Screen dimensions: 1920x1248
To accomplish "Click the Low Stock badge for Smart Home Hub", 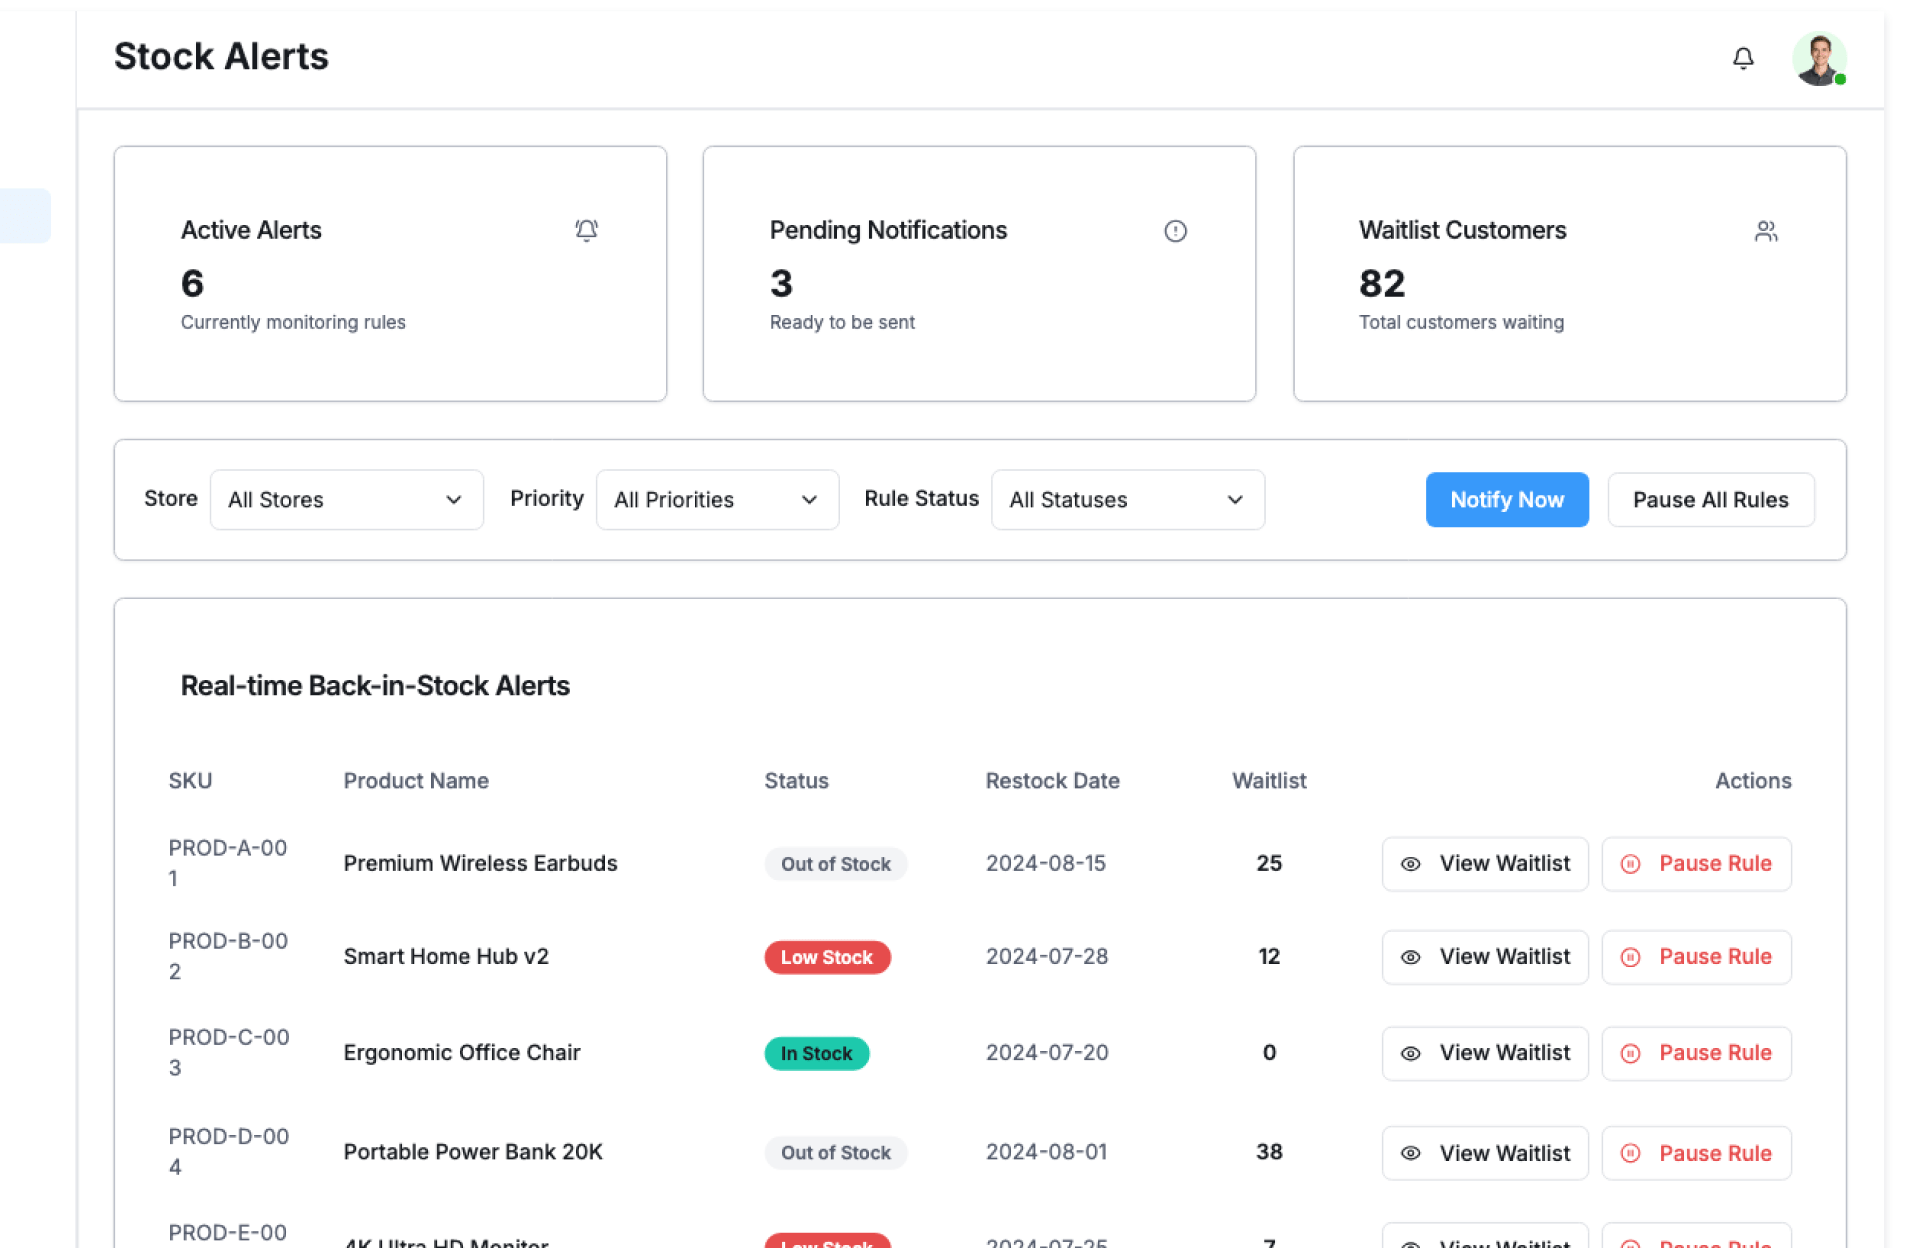I will (826, 957).
